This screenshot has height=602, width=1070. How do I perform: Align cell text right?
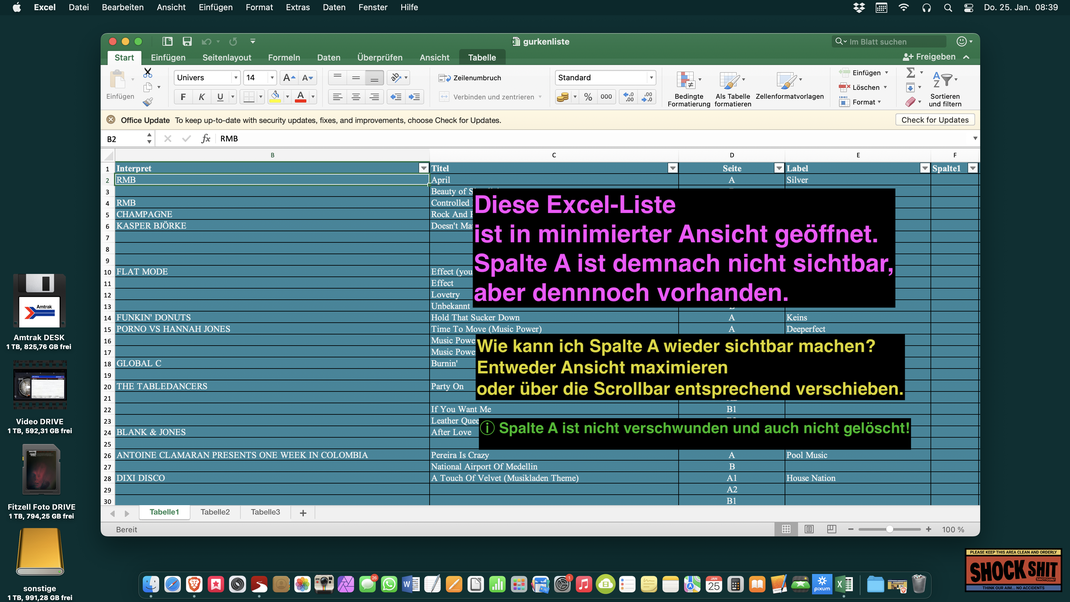374,97
